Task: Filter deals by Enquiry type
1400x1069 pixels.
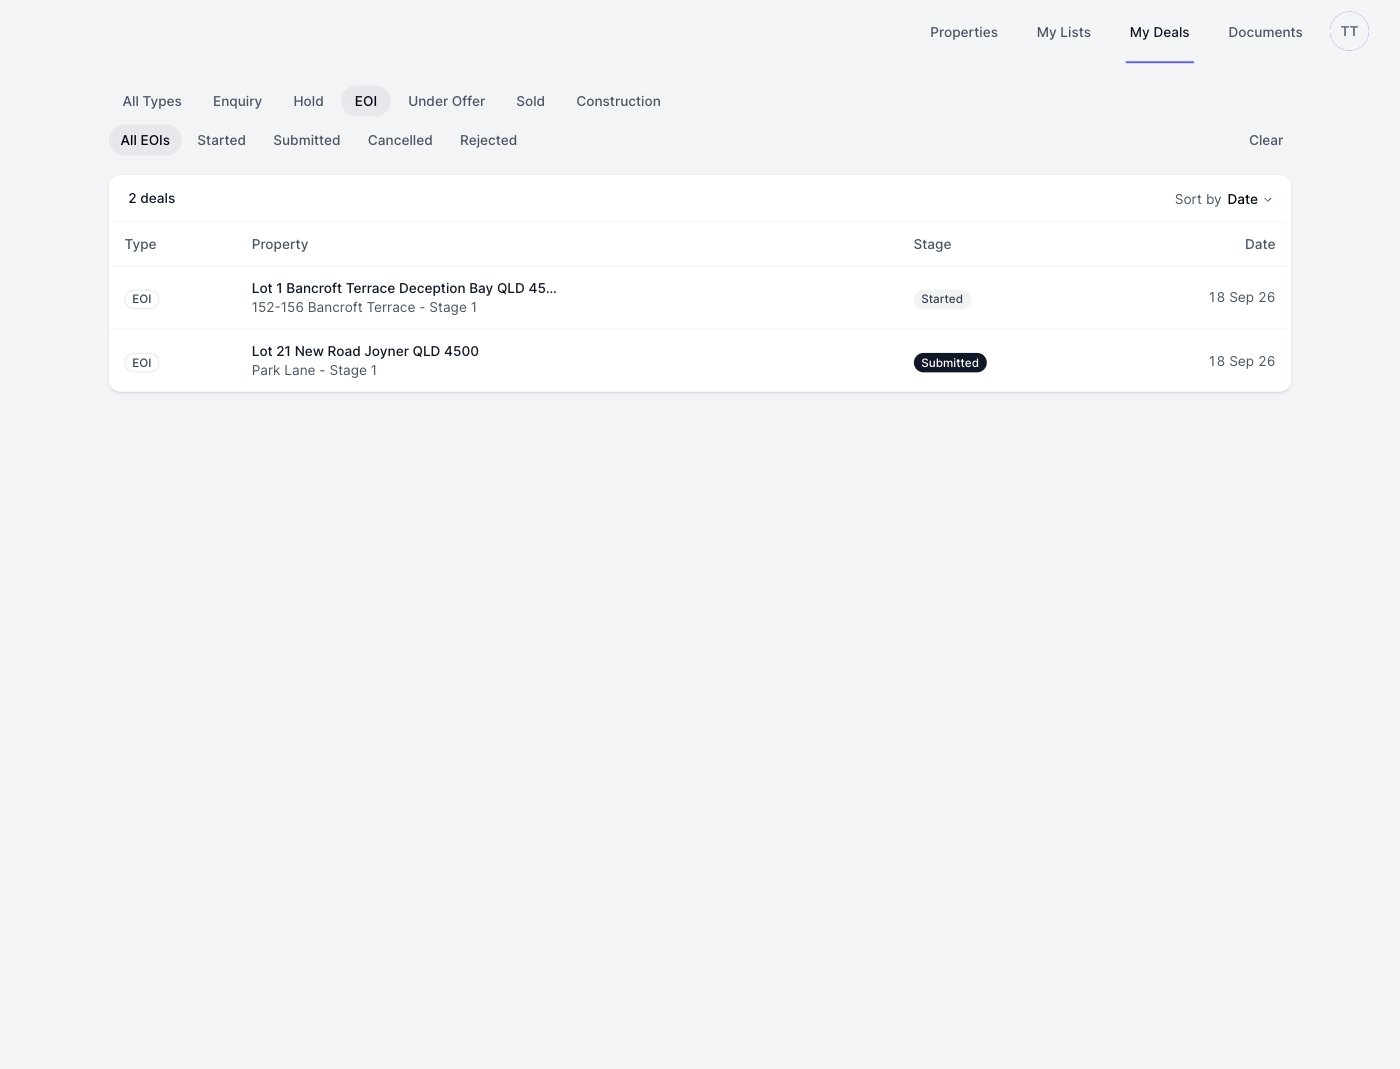Action: pos(237,101)
